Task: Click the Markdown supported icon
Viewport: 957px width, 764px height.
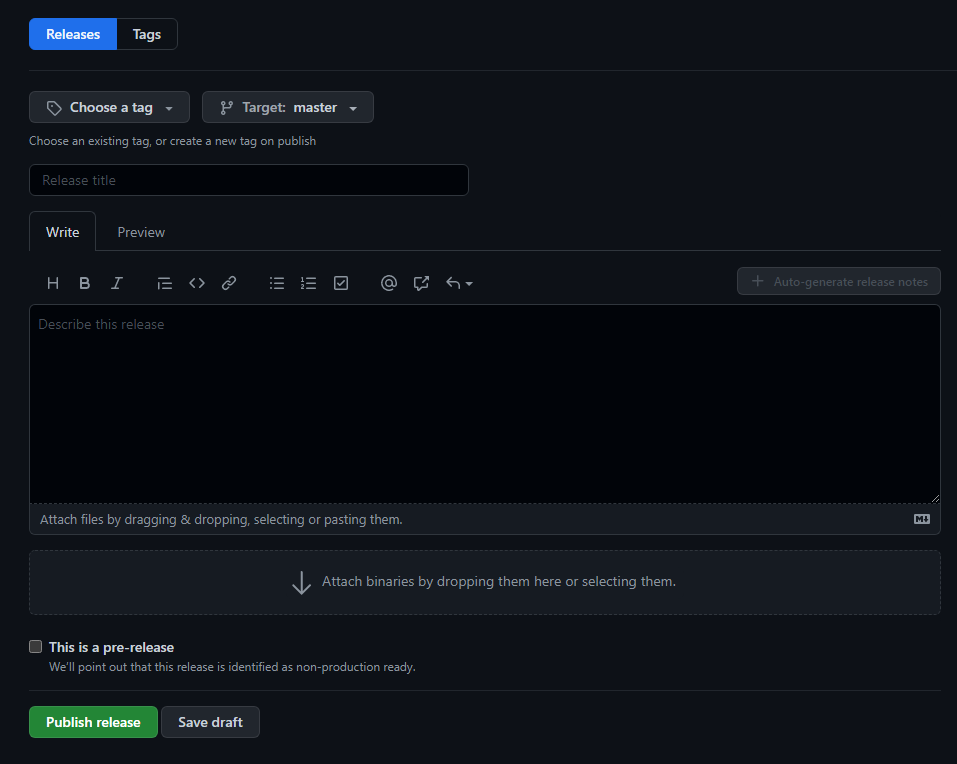Action: click(x=921, y=519)
